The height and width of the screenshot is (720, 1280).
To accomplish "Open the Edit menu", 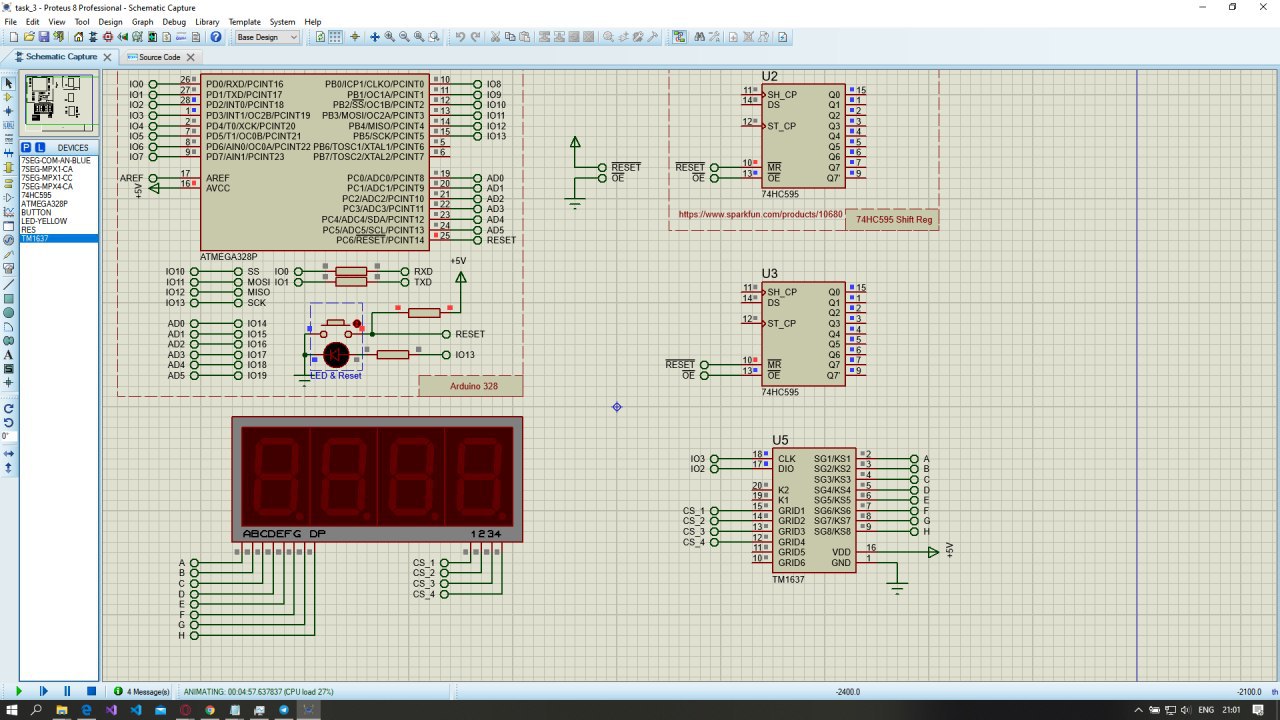I will tap(33, 21).
